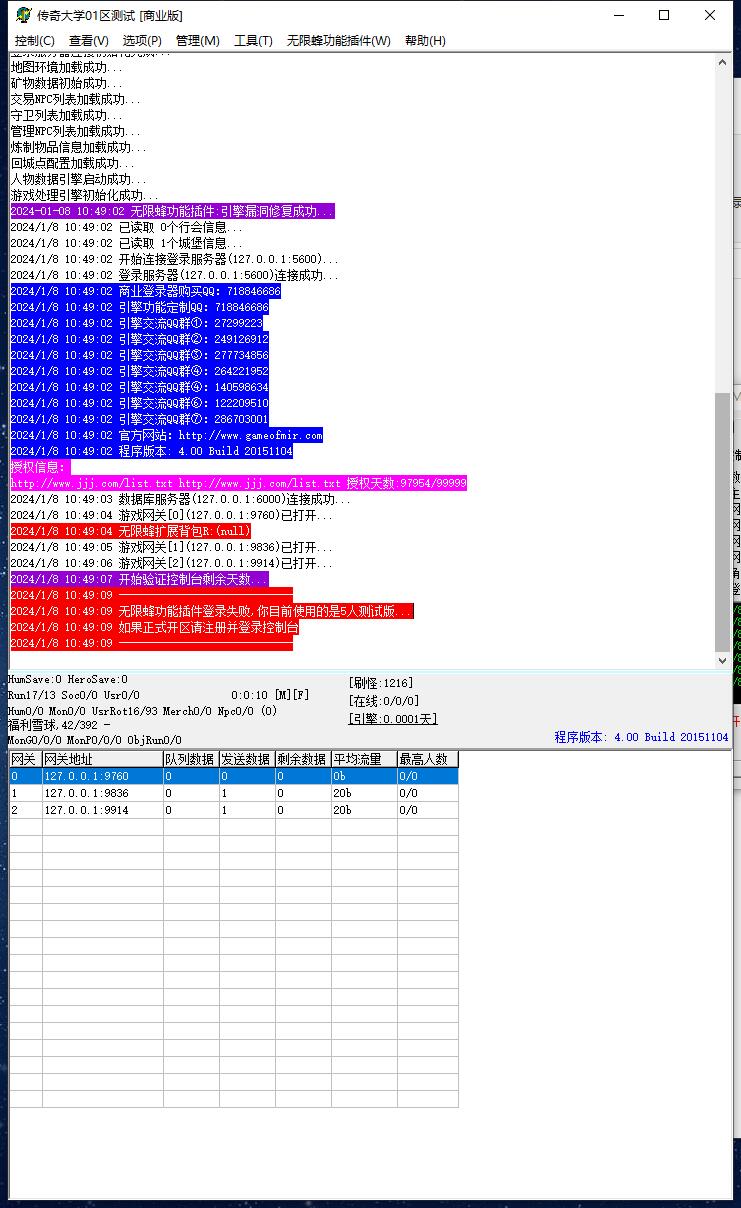Click 0/0 最高人数 cell in gateway 0 row
This screenshot has width=741, height=1208.
tap(428, 776)
